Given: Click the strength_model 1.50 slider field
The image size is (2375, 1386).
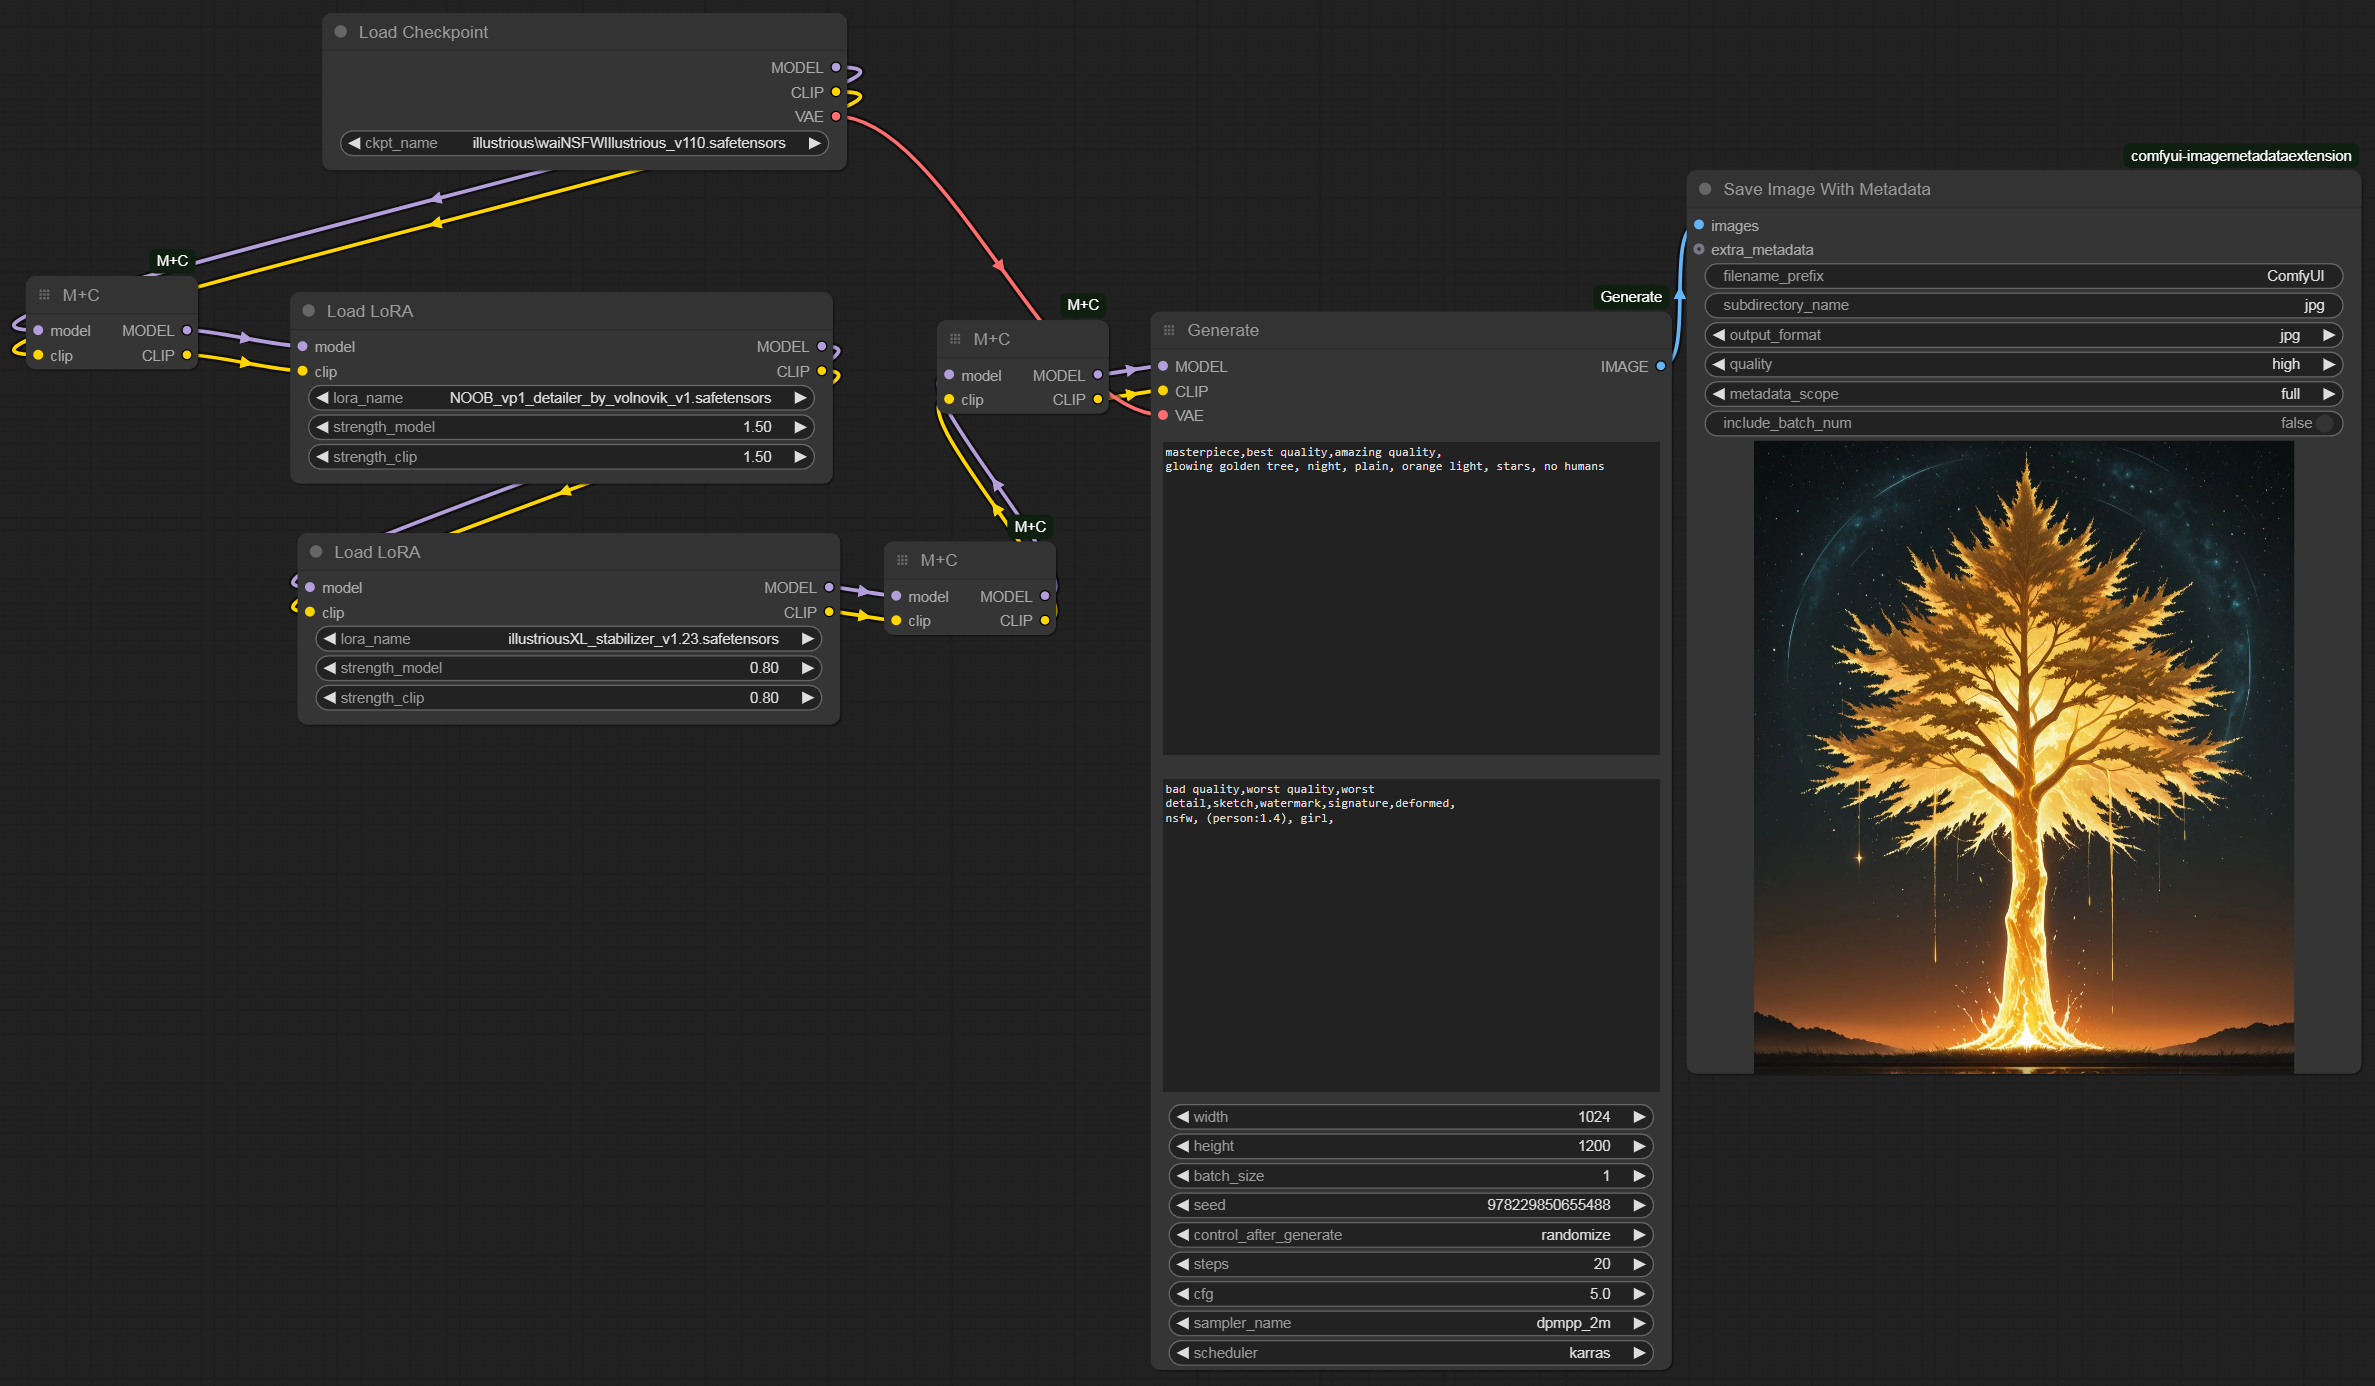Looking at the screenshot, I should (x=560, y=427).
